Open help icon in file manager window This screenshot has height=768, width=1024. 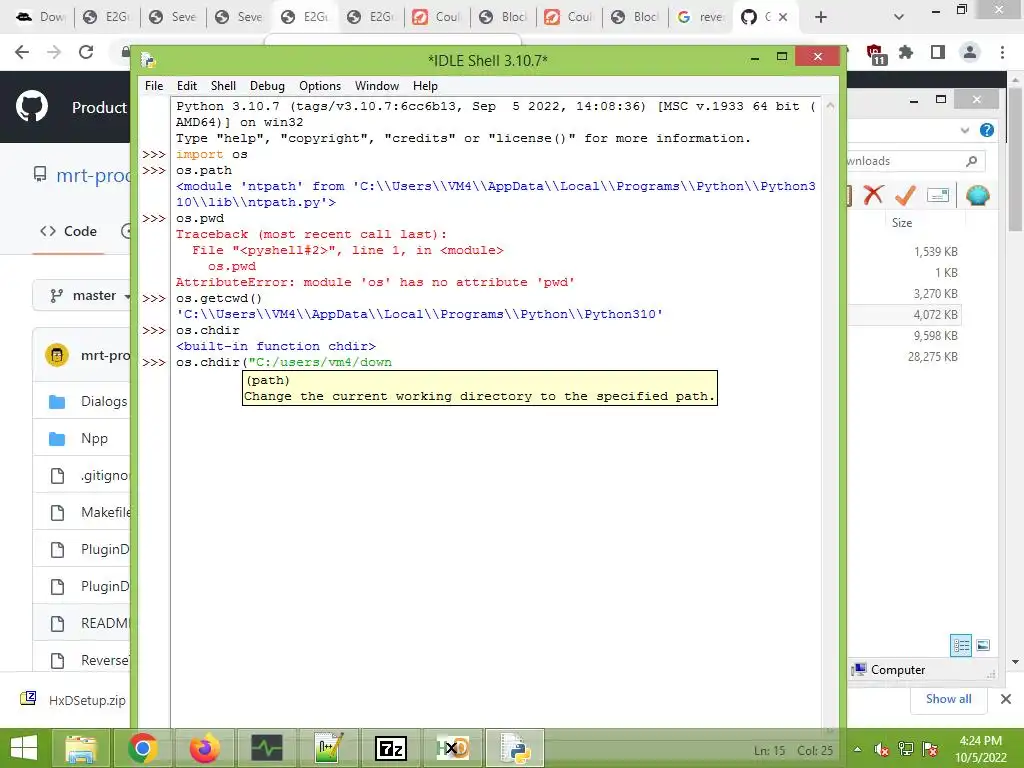pos(987,130)
